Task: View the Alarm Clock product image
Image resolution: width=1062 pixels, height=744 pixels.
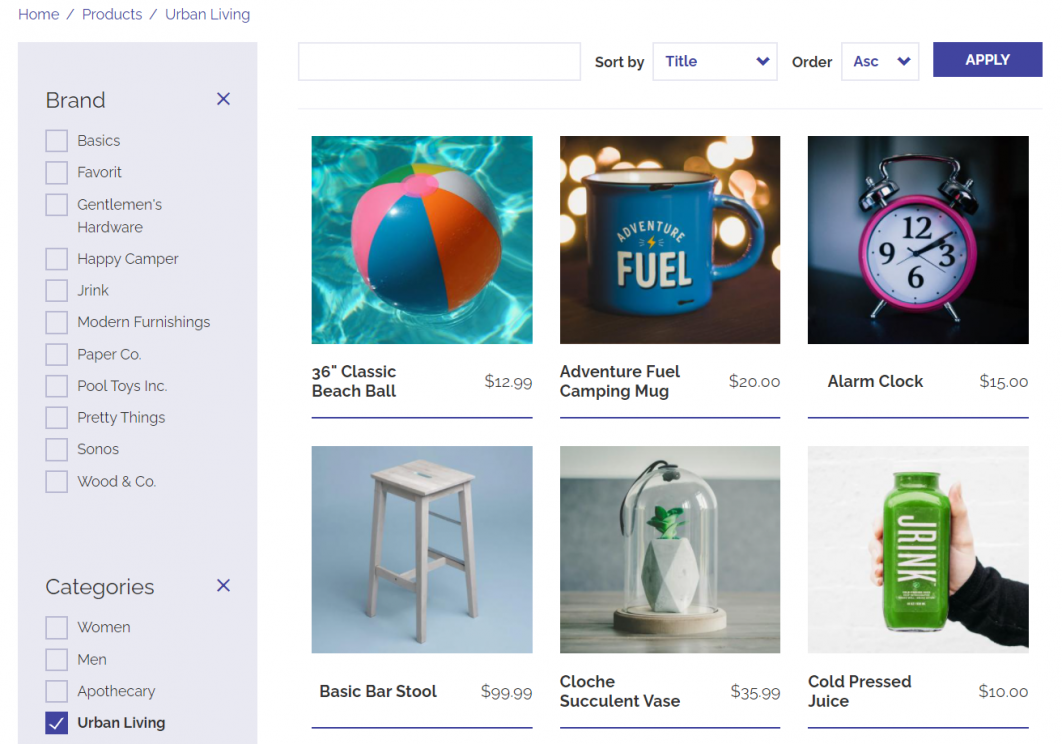Action: coord(917,239)
